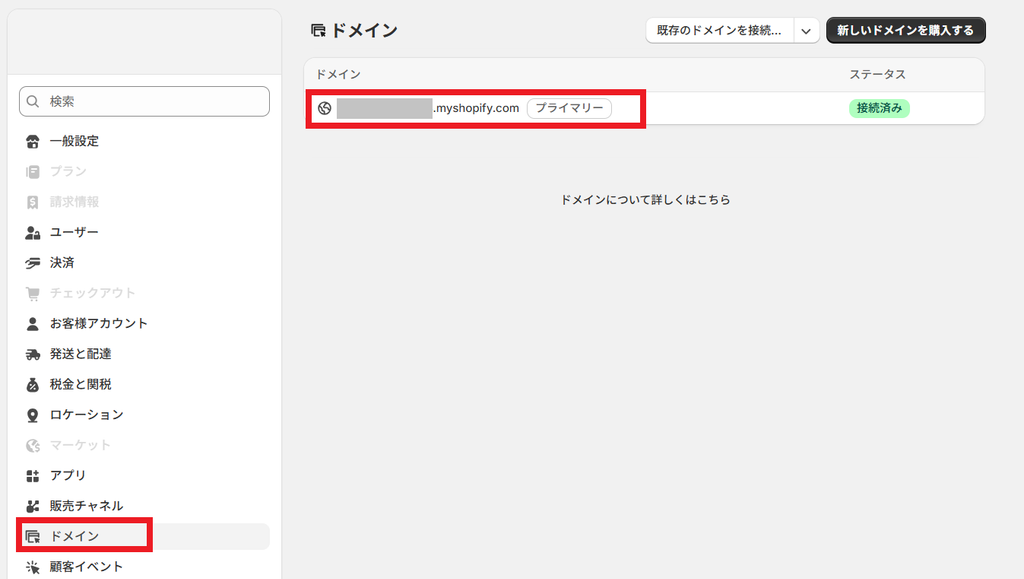
Task: Click the users icon beside ユーザー
Action: tap(33, 232)
